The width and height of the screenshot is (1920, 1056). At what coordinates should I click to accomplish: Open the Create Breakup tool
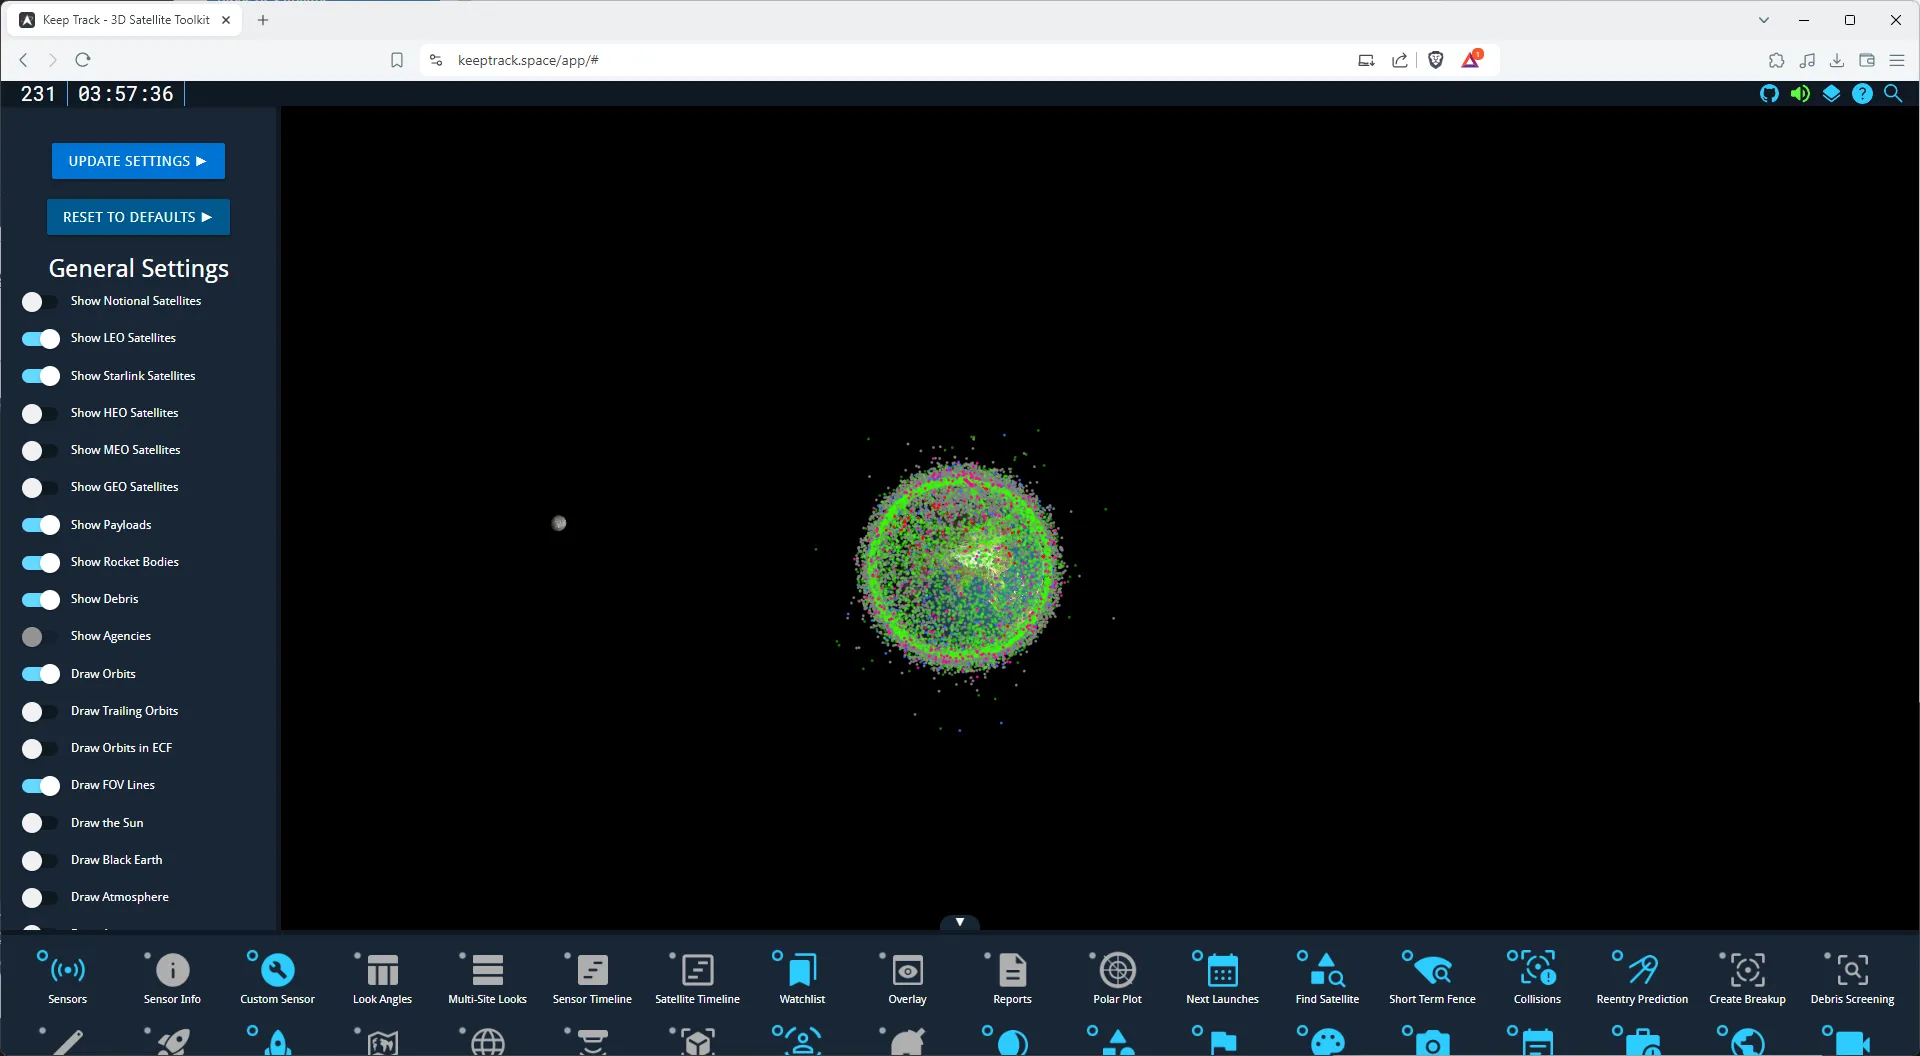[x=1747, y=977]
